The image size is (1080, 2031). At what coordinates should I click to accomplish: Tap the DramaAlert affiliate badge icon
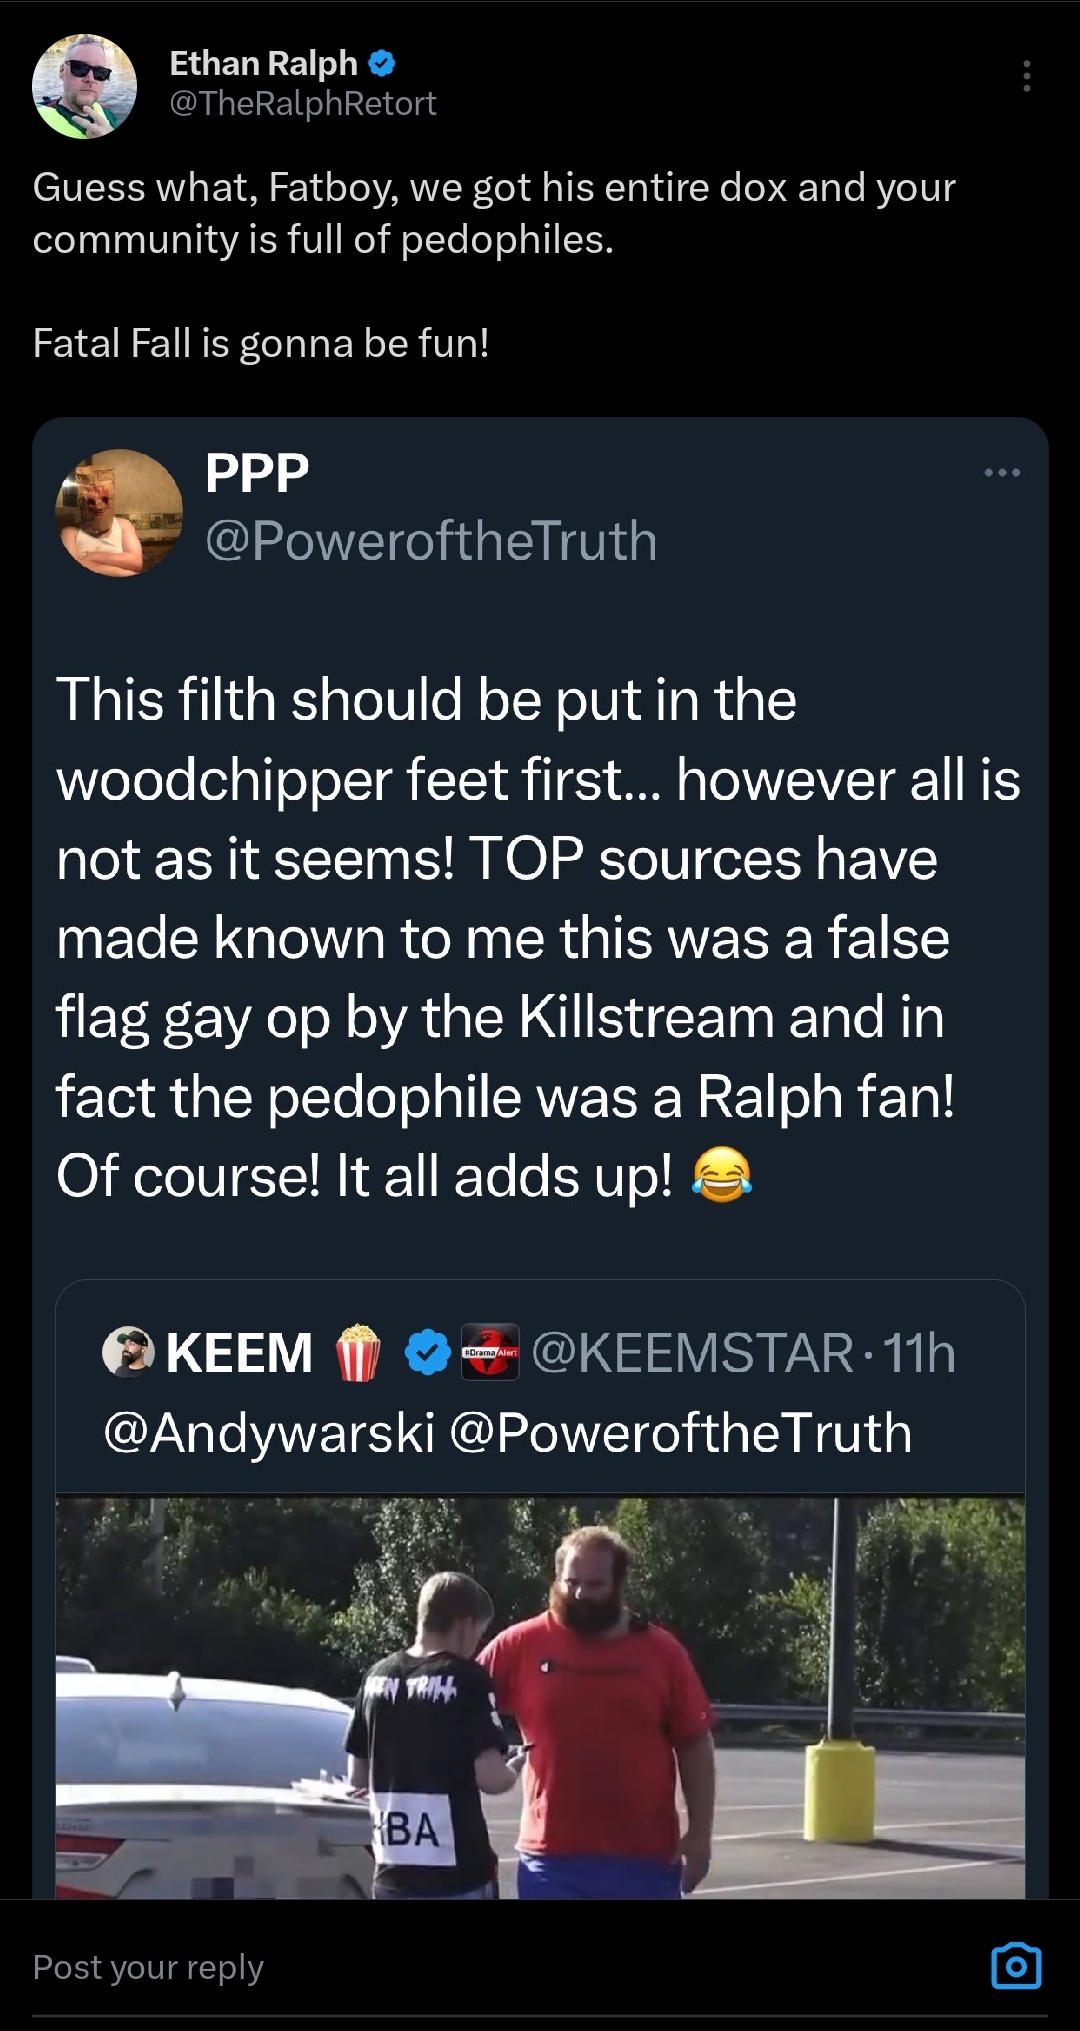click(x=490, y=1352)
